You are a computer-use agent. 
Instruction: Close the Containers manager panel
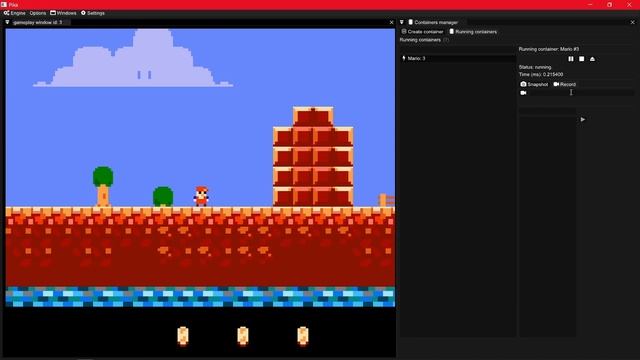(x=633, y=22)
